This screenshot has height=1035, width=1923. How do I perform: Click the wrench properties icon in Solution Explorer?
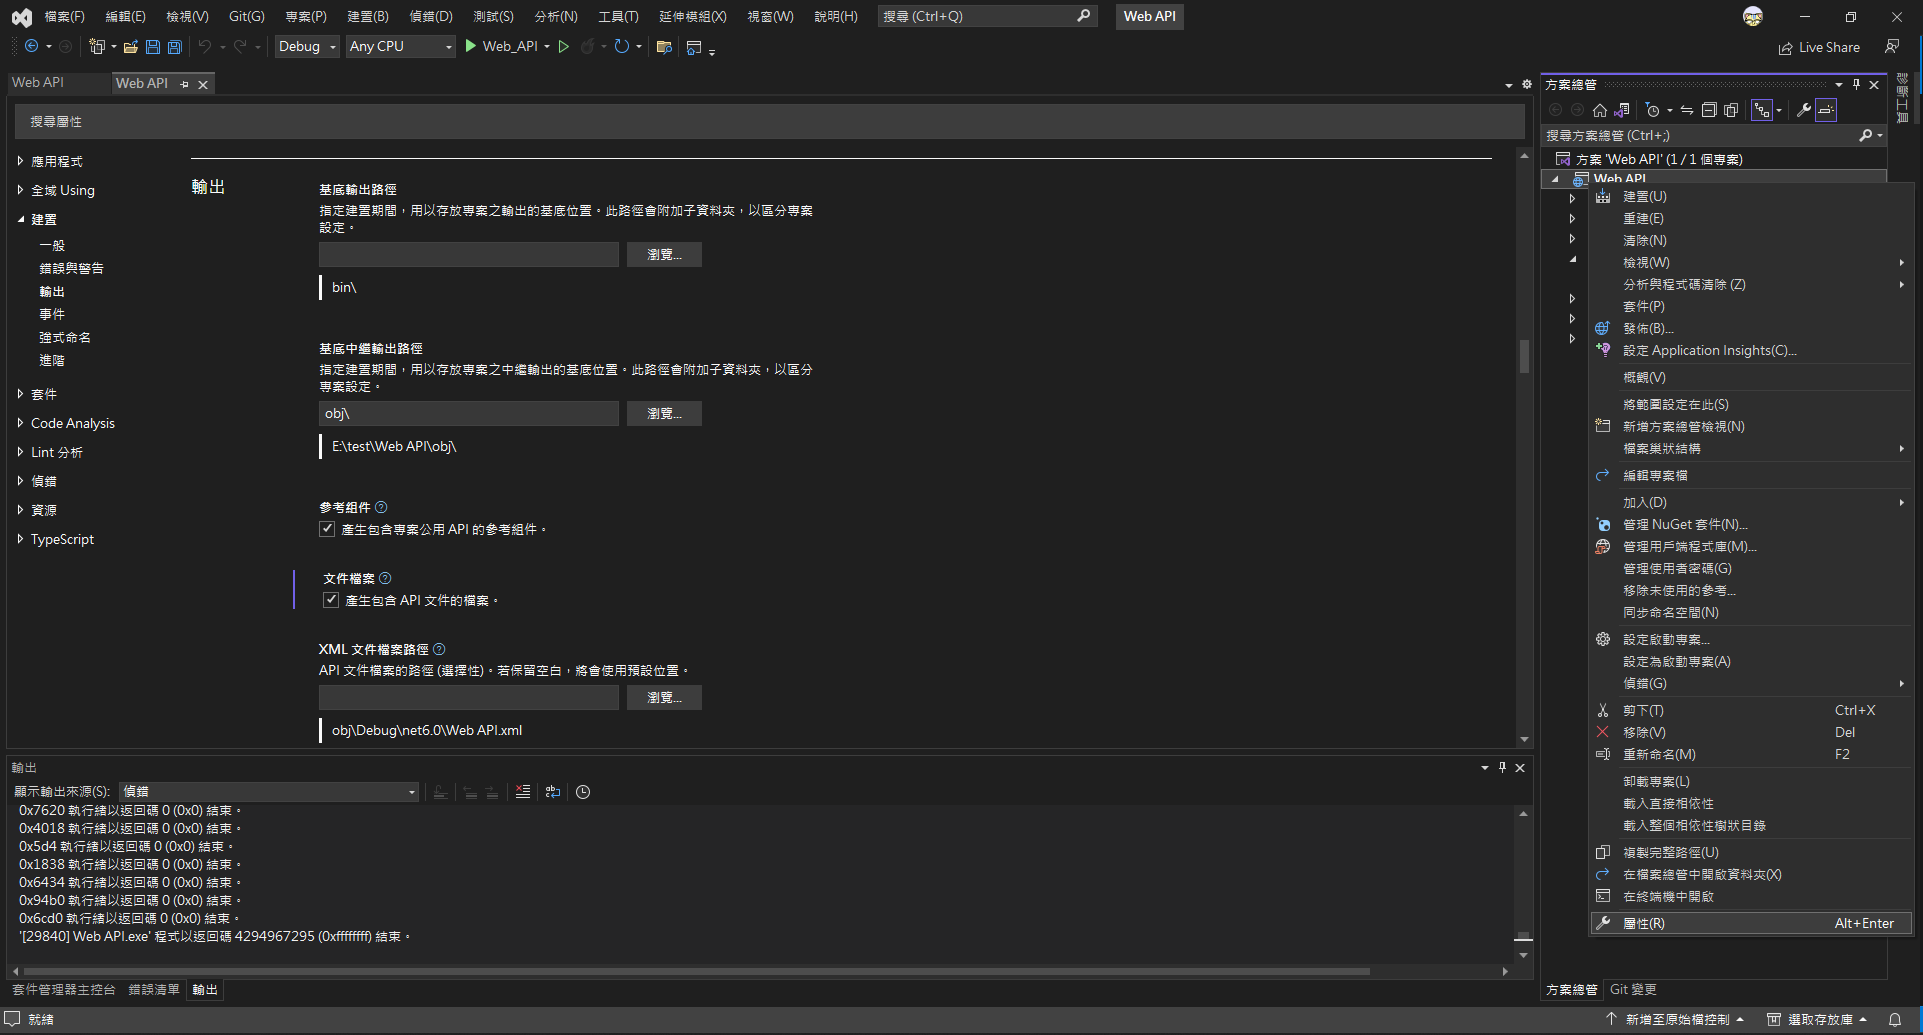1804,110
